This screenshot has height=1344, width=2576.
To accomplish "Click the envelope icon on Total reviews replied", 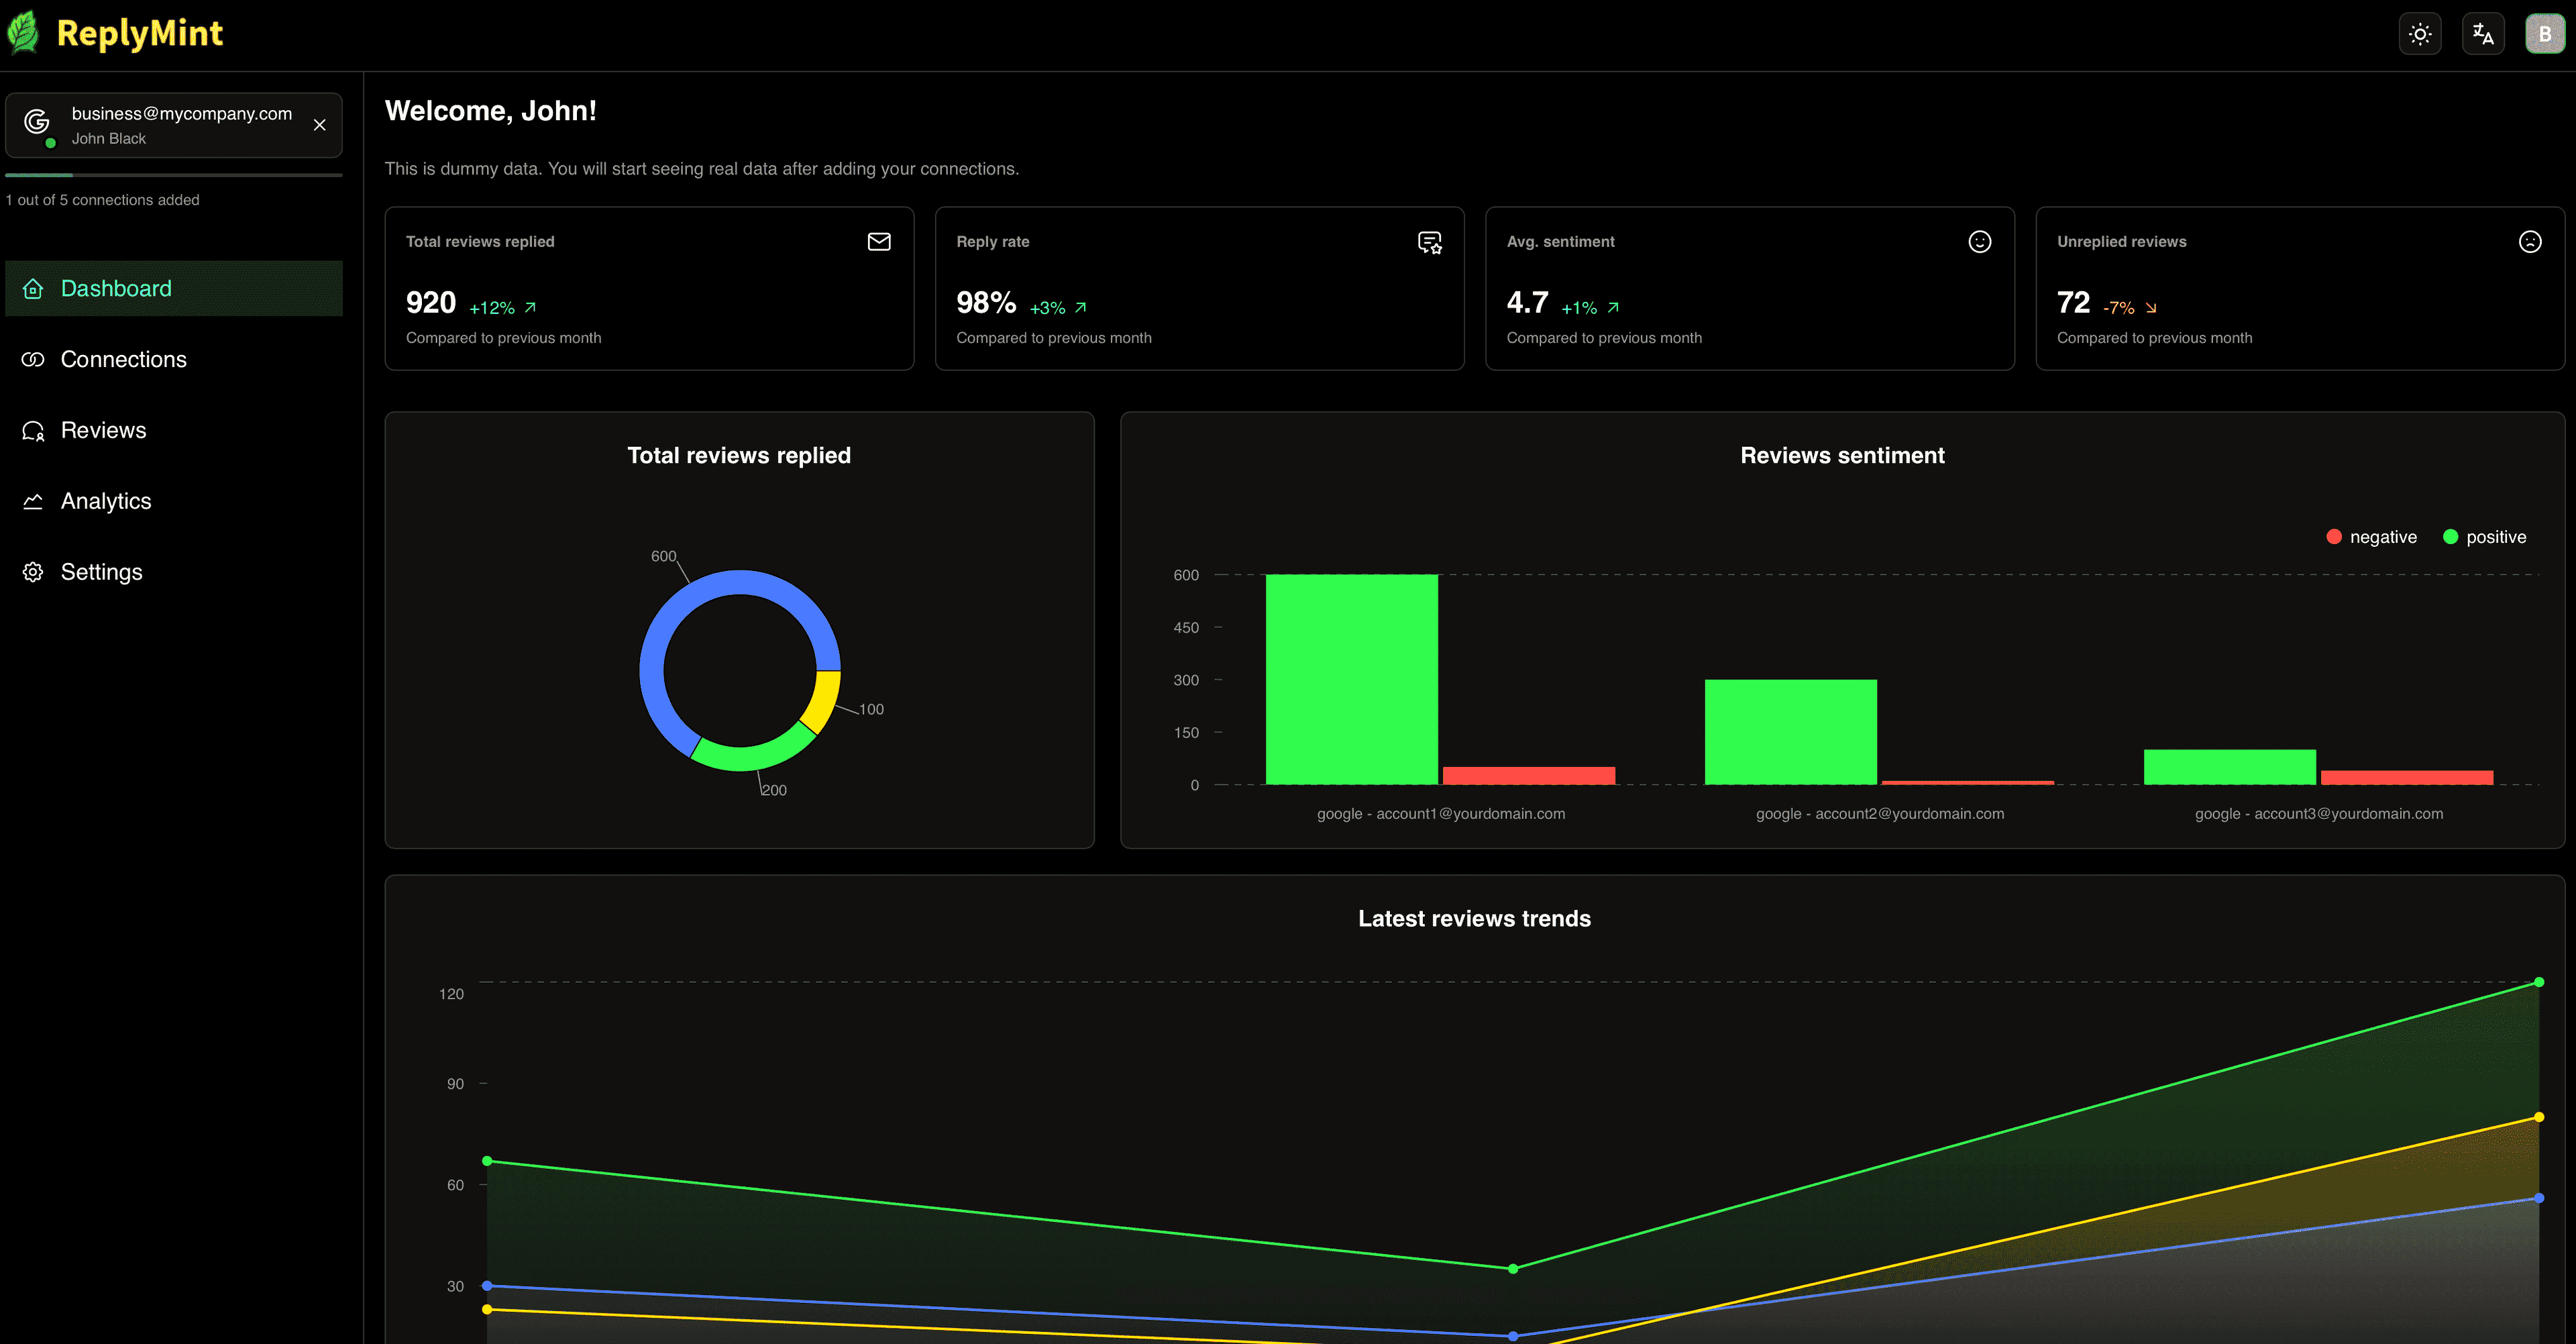I will point(878,241).
